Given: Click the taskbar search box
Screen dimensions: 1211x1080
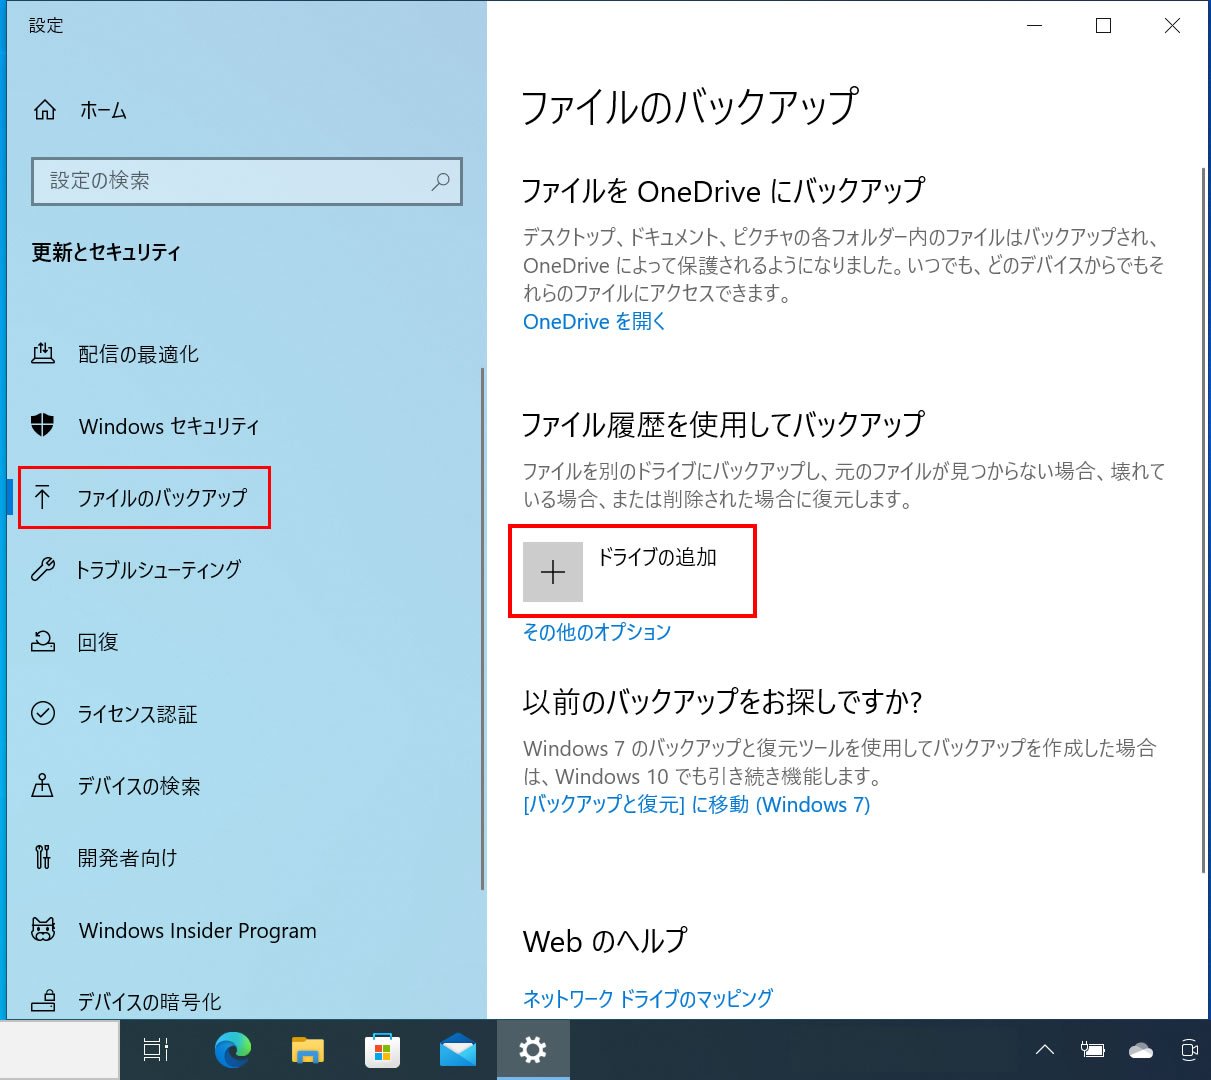Looking at the screenshot, I should pos(59,1050).
